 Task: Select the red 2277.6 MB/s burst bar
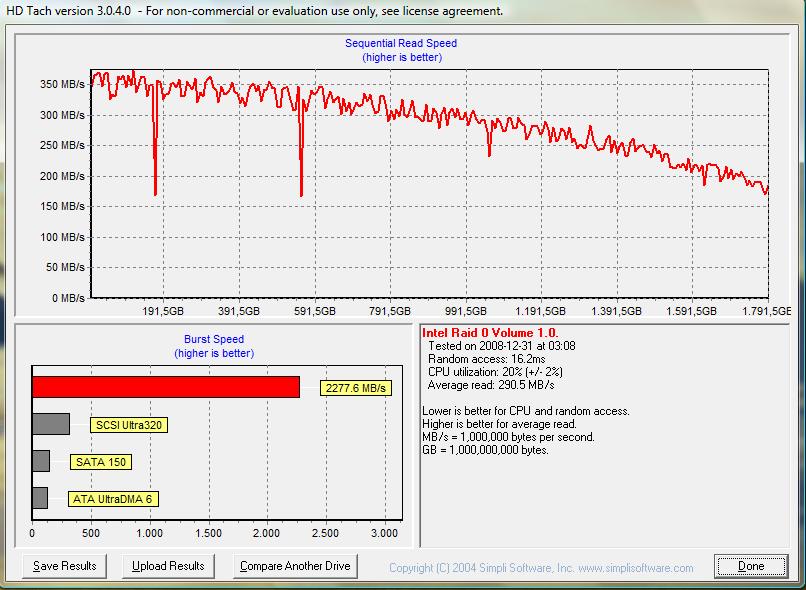click(x=166, y=387)
